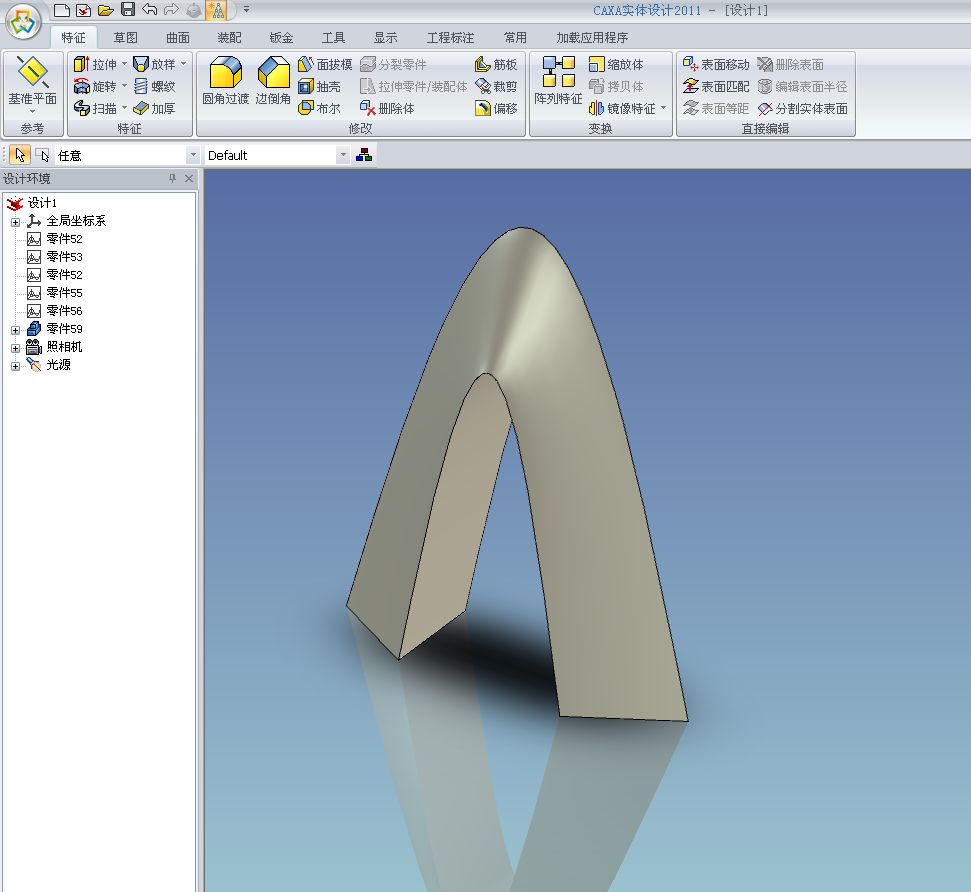Toggle the arrow selection mode button
The width and height of the screenshot is (971, 892).
(x=20, y=155)
